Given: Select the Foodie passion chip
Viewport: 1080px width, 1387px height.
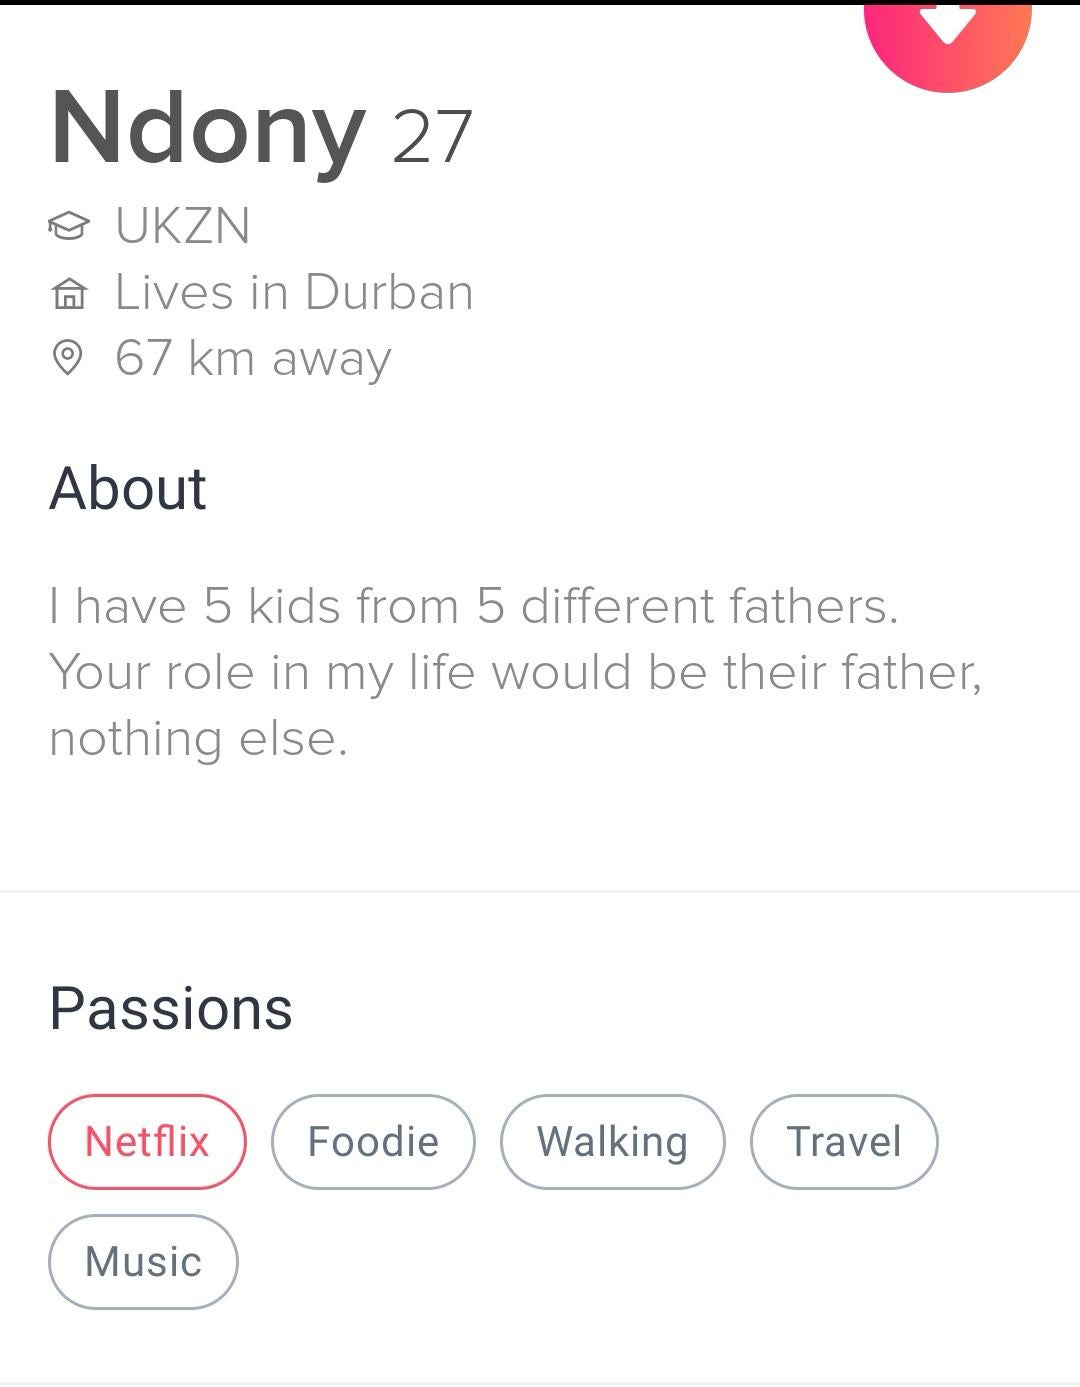Looking at the screenshot, I should pos(373,1141).
